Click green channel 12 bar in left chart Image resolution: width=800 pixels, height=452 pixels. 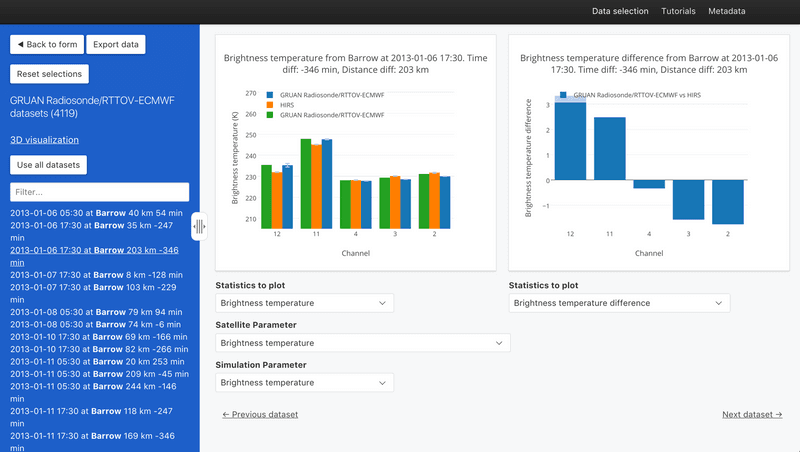pos(266,196)
